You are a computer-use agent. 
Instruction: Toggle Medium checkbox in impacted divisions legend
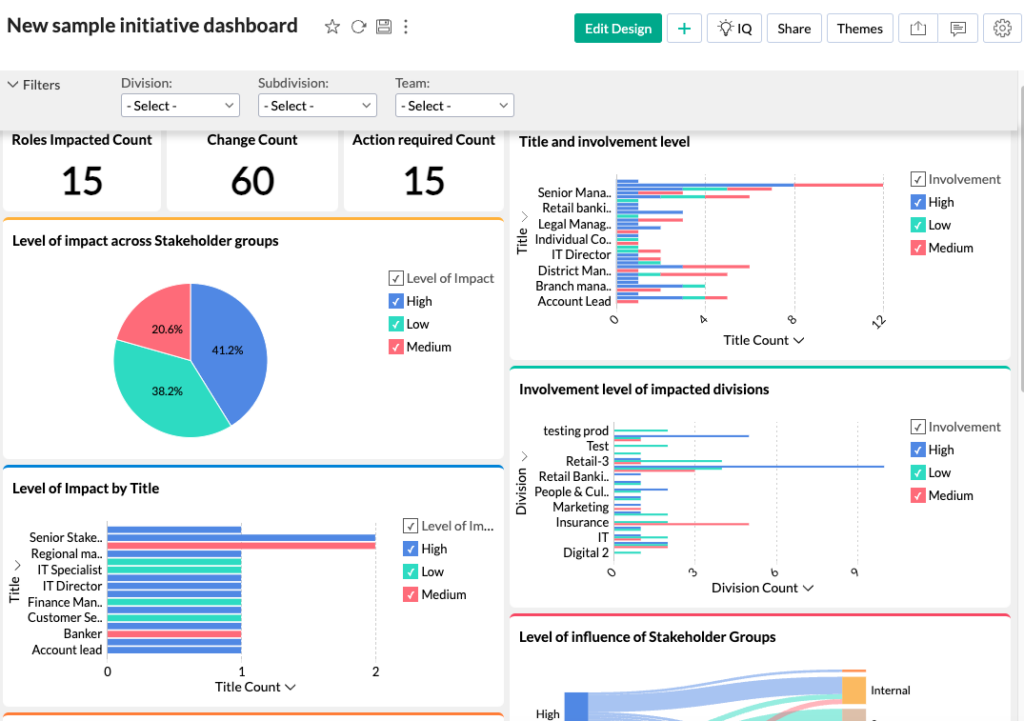[x=918, y=495]
